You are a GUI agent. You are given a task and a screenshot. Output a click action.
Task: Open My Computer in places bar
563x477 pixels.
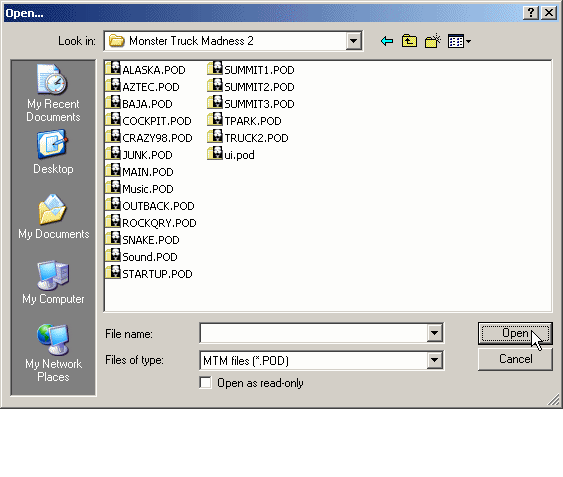point(53,282)
